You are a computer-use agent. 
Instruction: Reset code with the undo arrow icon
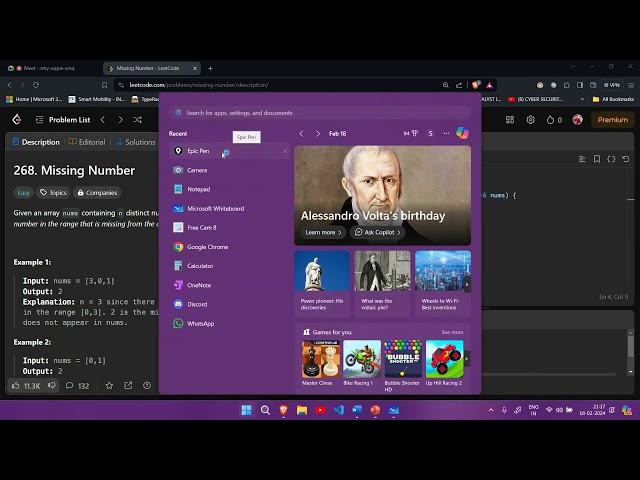pos(626,159)
